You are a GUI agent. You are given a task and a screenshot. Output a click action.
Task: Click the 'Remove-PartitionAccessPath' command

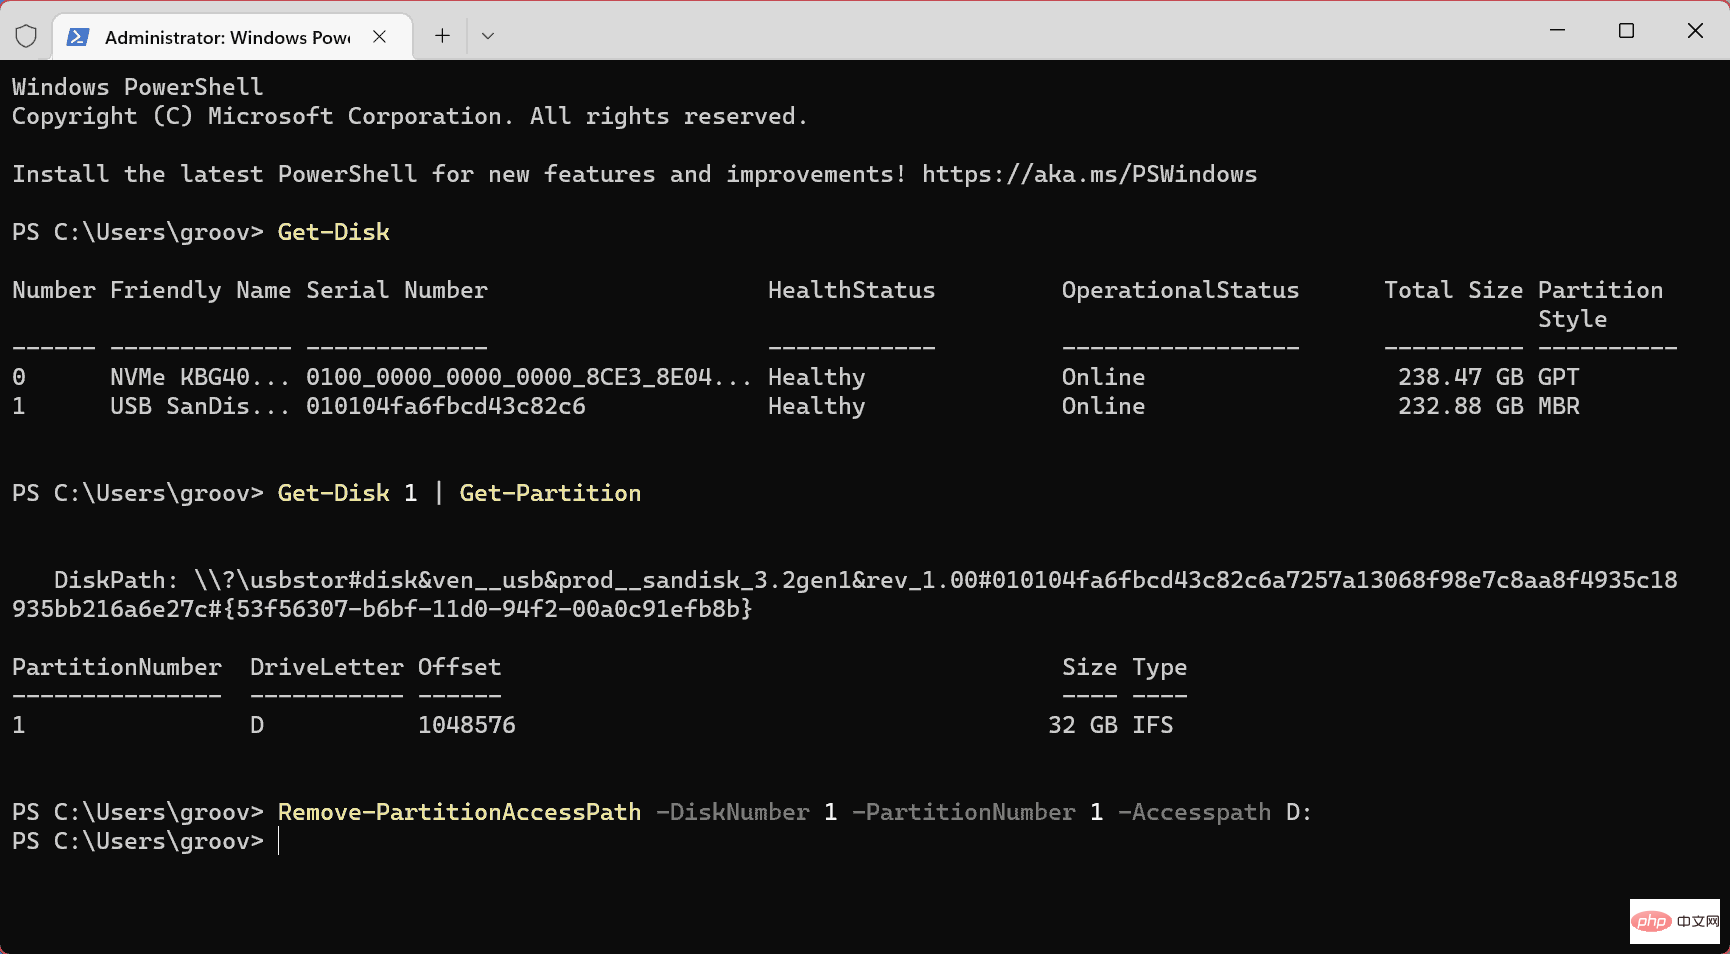point(459,812)
